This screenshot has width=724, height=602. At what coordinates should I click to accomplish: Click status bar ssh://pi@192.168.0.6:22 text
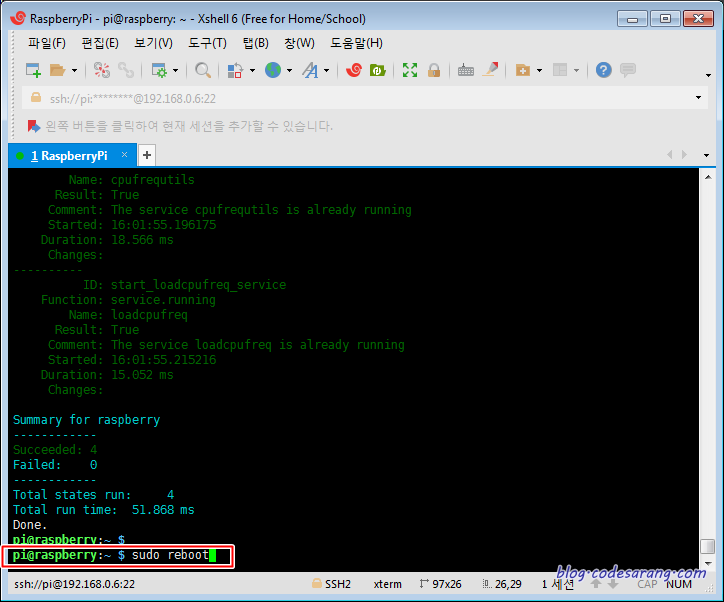[x=74, y=584]
